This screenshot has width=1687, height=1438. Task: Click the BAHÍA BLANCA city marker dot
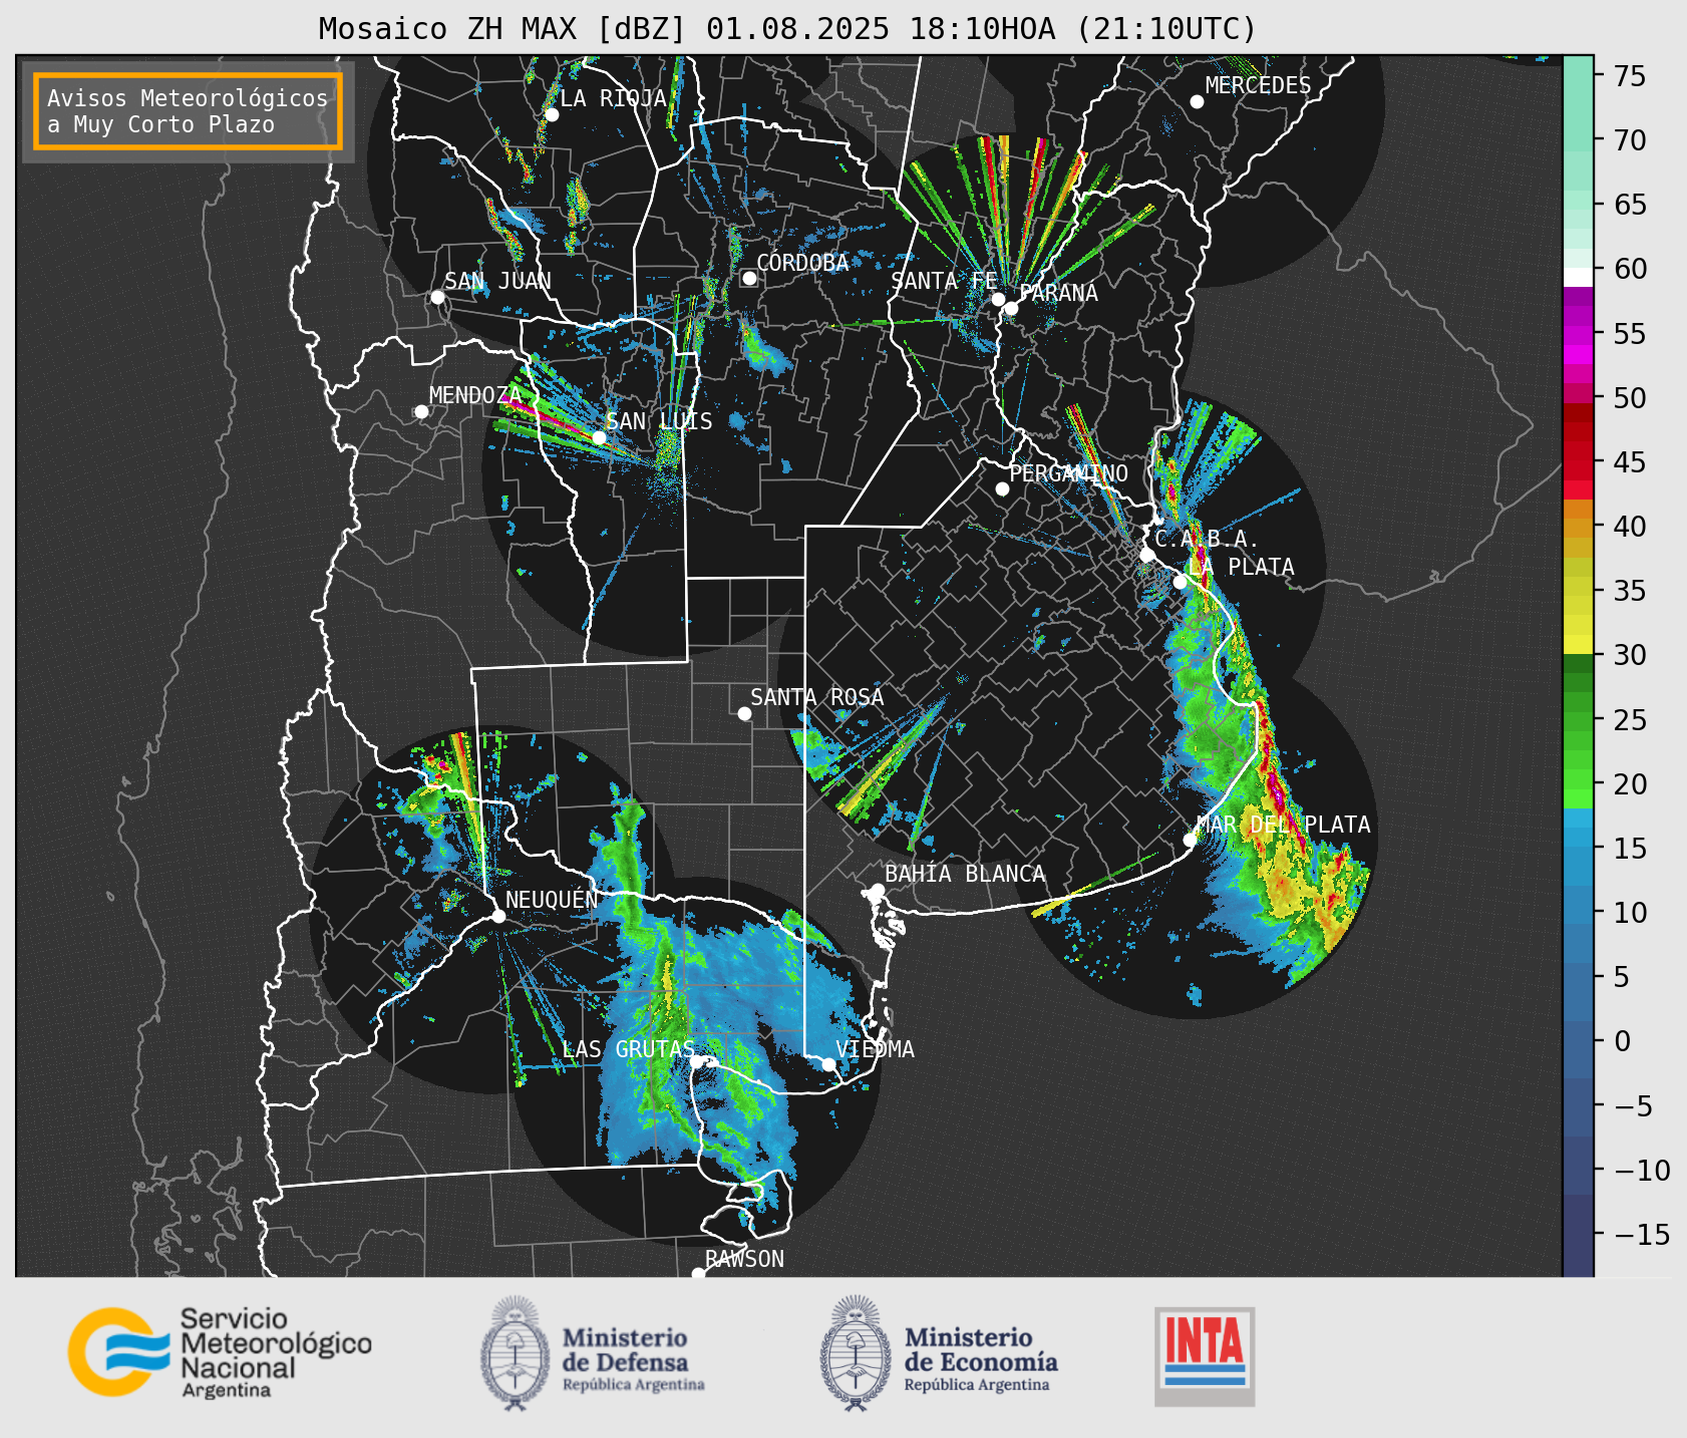(x=877, y=890)
